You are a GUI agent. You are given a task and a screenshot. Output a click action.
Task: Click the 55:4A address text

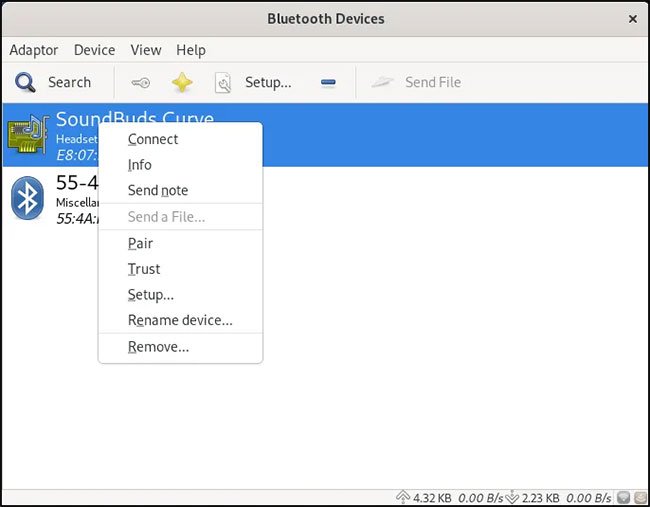(77, 219)
